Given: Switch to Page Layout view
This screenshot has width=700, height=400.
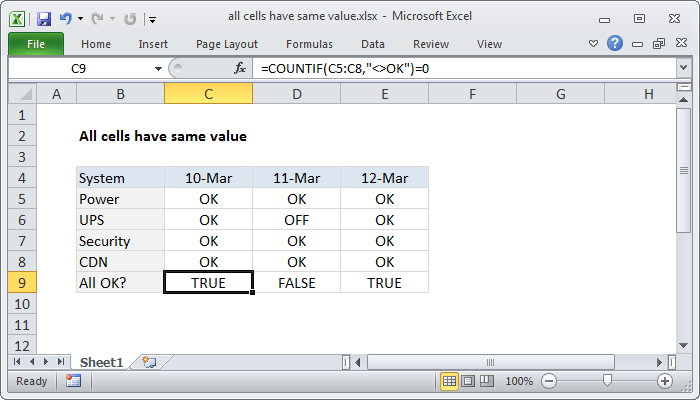Looking at the screenshot, I should coord(469,381).
